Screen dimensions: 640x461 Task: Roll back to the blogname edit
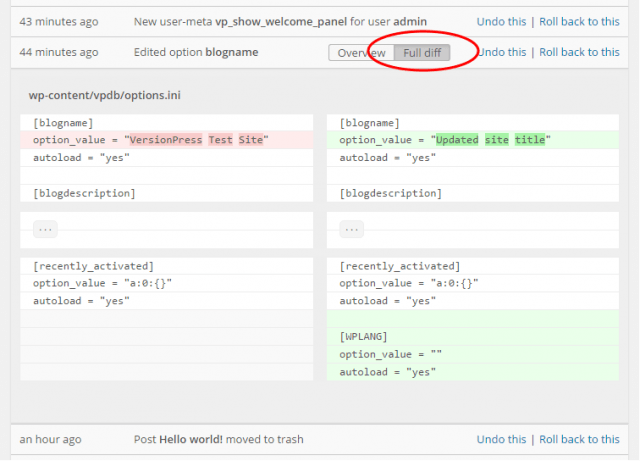pos(579,52)
